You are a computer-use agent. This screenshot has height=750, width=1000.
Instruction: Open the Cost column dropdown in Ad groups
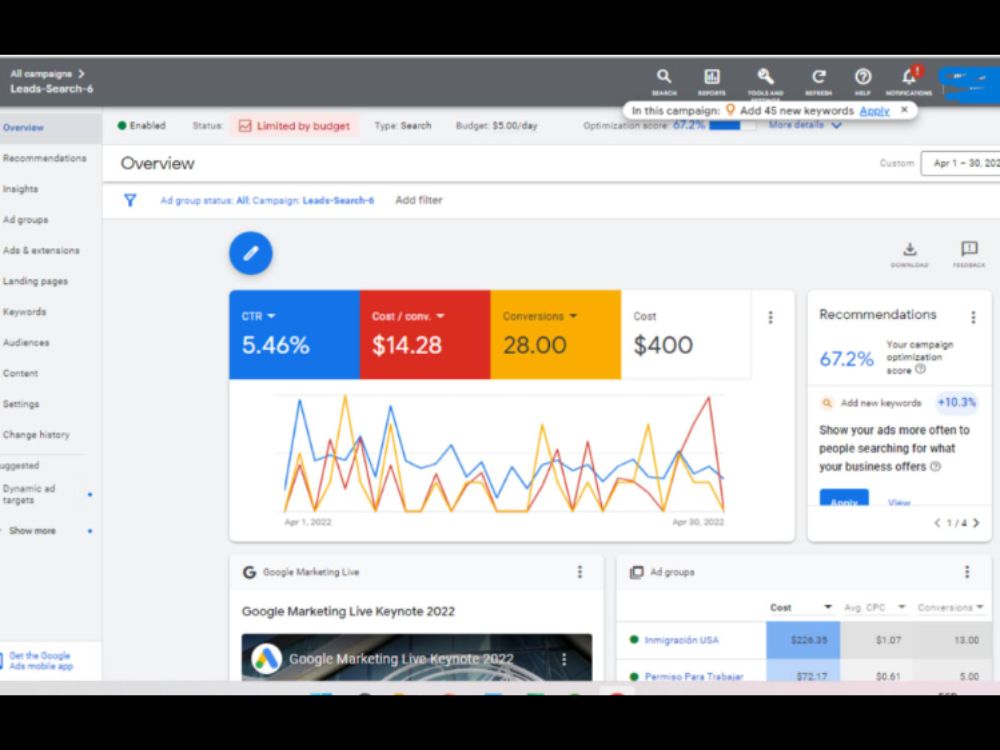[828, 607]
